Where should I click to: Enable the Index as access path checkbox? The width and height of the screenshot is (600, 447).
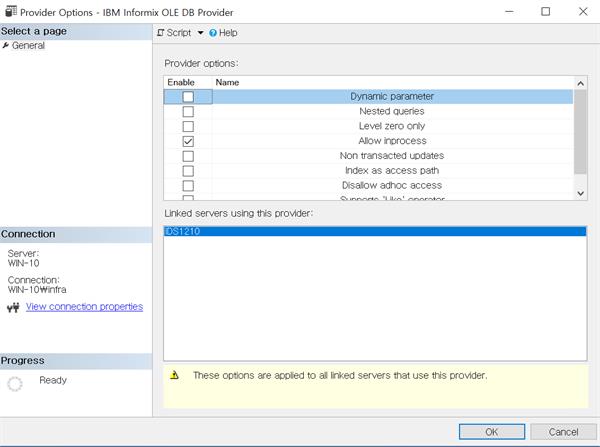pos(188,171)
